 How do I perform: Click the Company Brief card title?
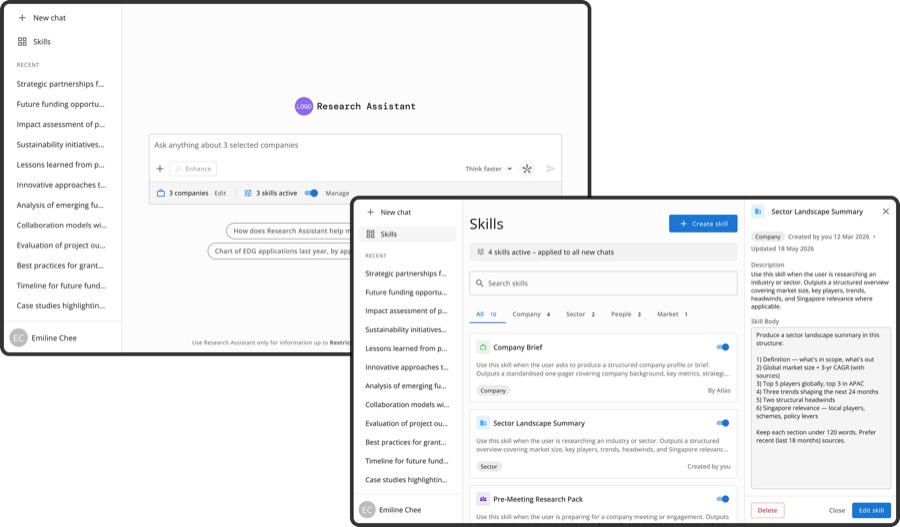(x=518, y=347)
